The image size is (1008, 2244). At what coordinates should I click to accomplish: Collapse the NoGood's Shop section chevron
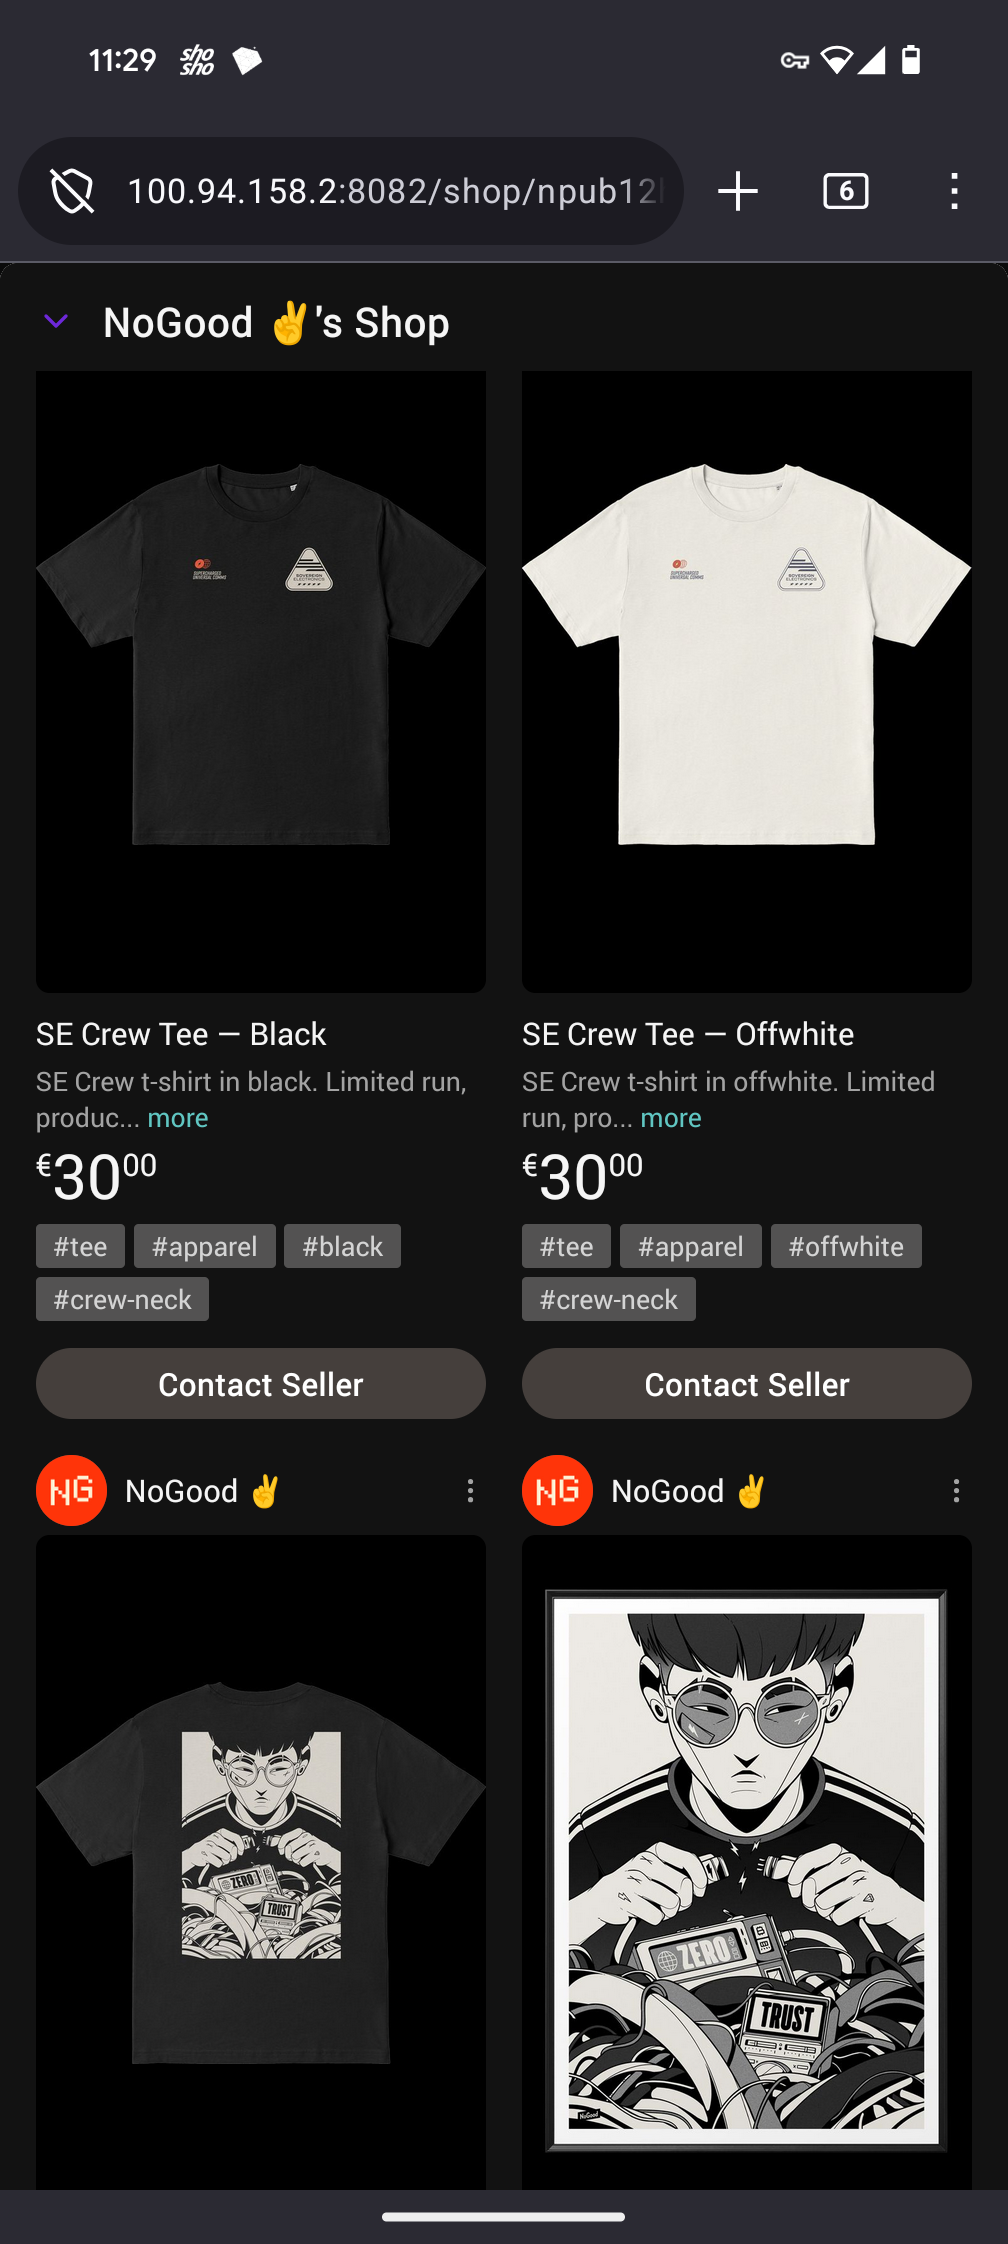(56, 322)
